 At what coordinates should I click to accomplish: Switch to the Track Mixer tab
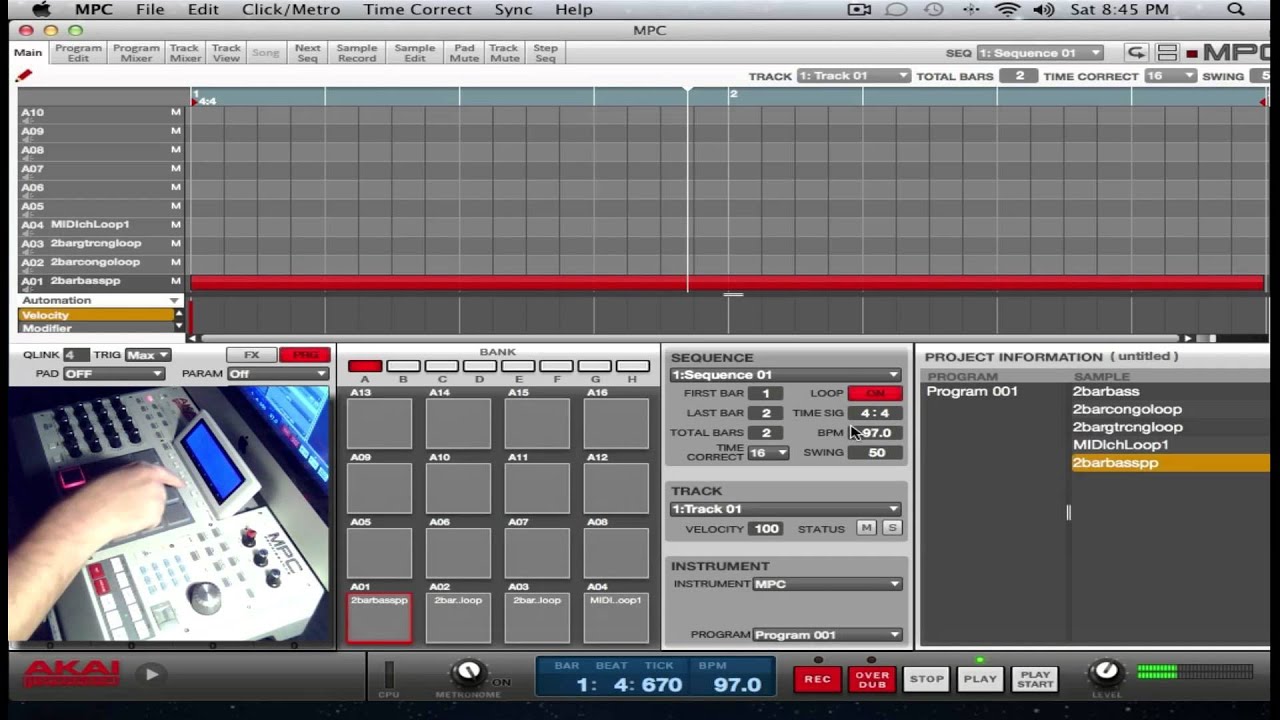click(184, 53)
